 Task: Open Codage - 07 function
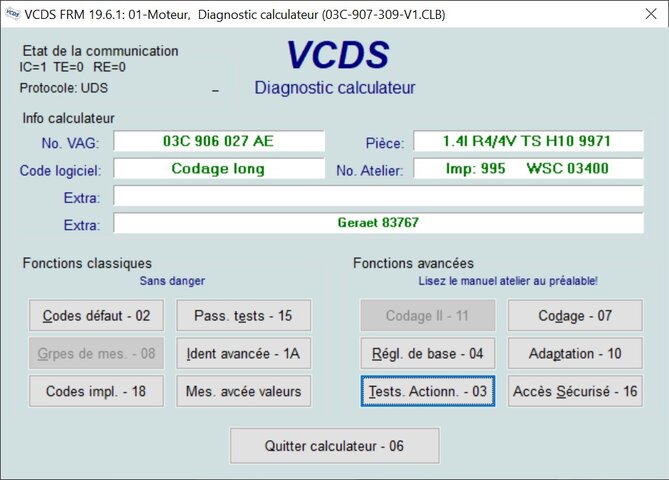575,315
